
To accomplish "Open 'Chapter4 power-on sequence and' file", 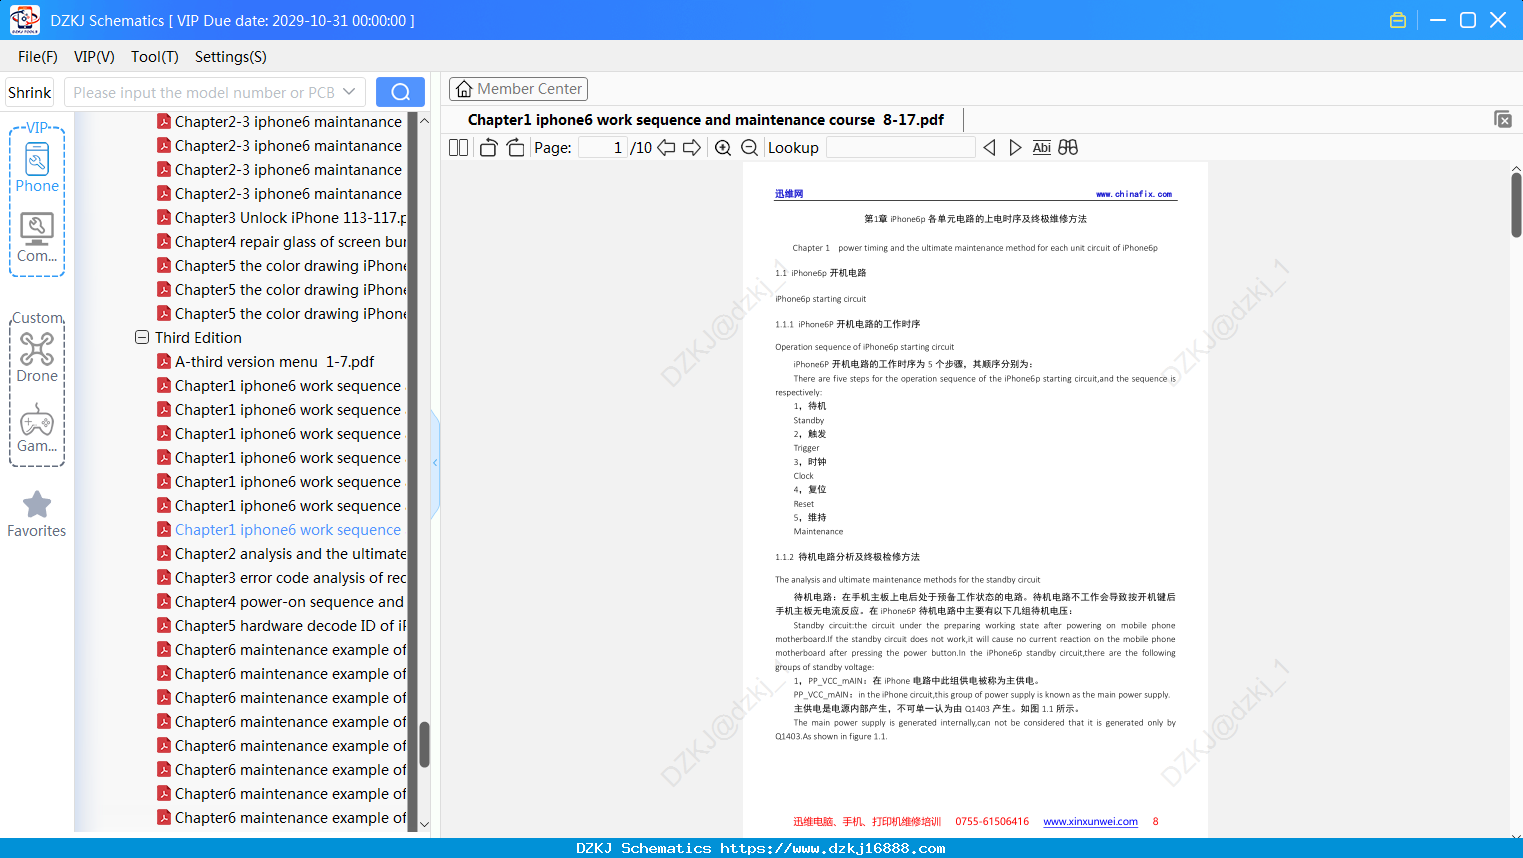I will click(281, 602).
